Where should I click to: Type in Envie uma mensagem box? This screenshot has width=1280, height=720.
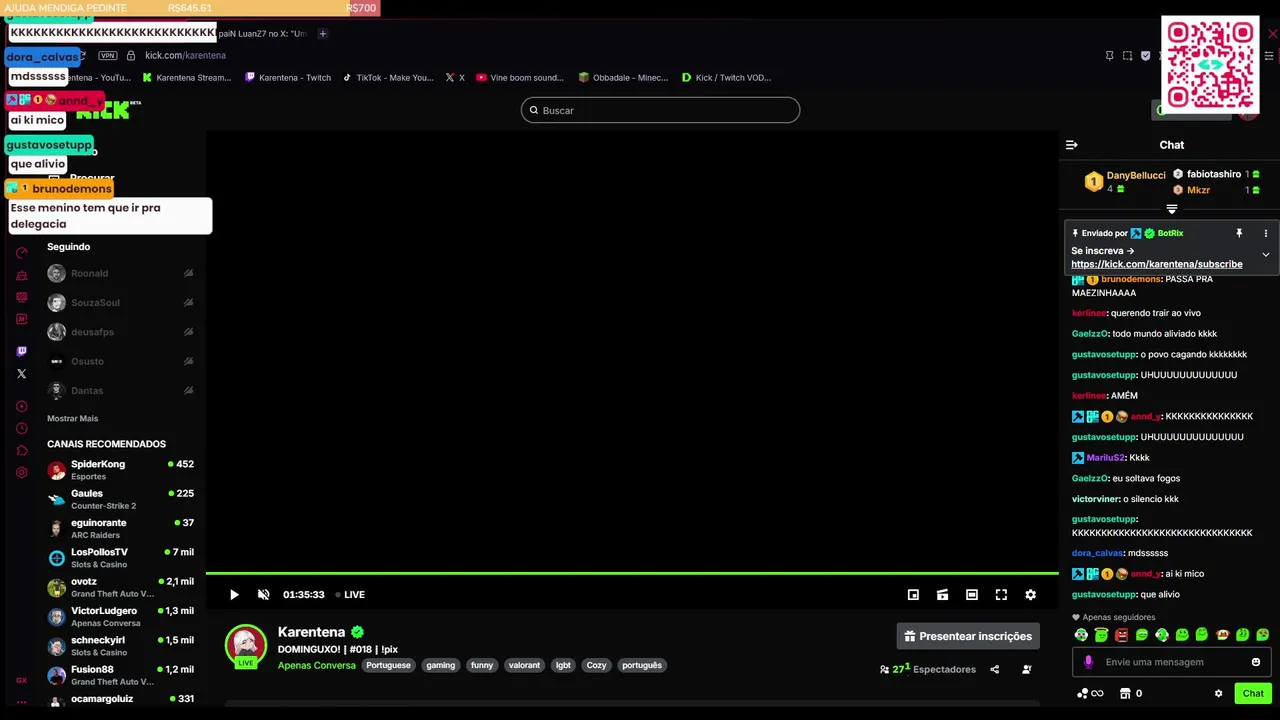coord(1170,662)
